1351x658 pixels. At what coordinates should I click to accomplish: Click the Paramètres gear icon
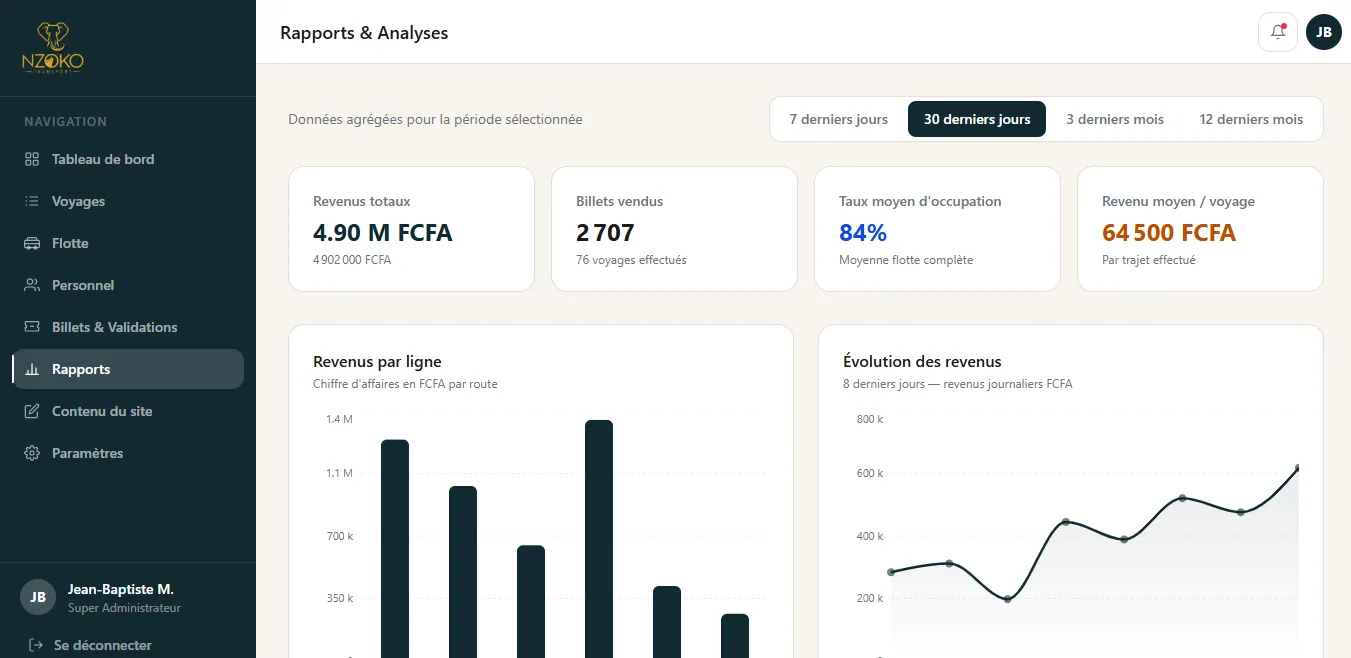[32, 453]
